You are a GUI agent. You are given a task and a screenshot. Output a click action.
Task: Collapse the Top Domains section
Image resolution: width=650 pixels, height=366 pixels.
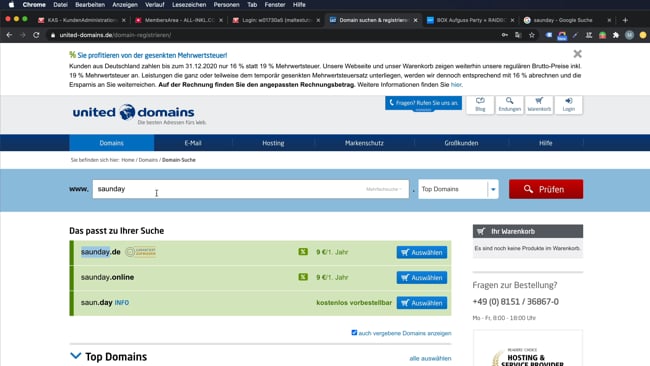[75, 356]
